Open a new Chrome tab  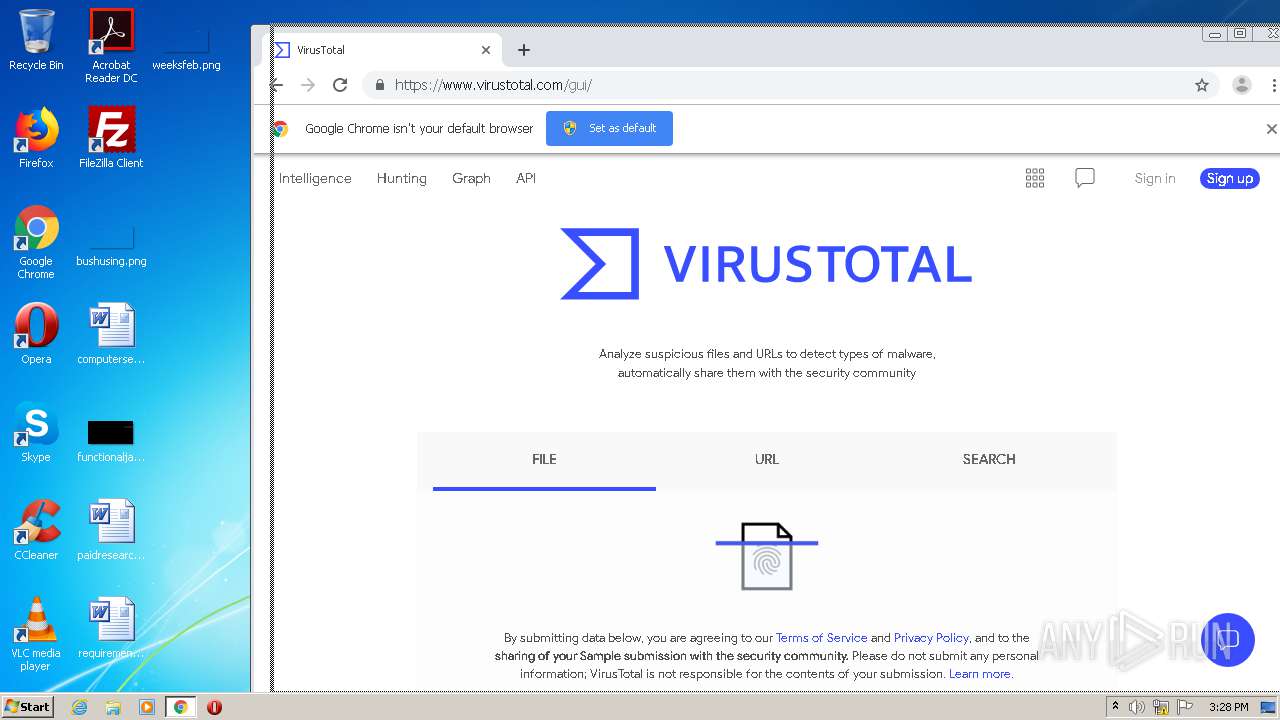[524, 50]
